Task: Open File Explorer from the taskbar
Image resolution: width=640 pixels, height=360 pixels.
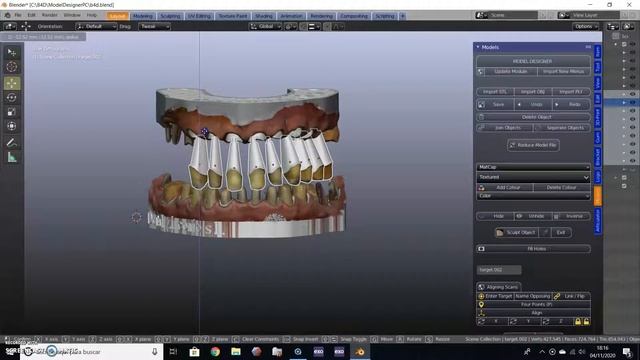Action: 236,351
